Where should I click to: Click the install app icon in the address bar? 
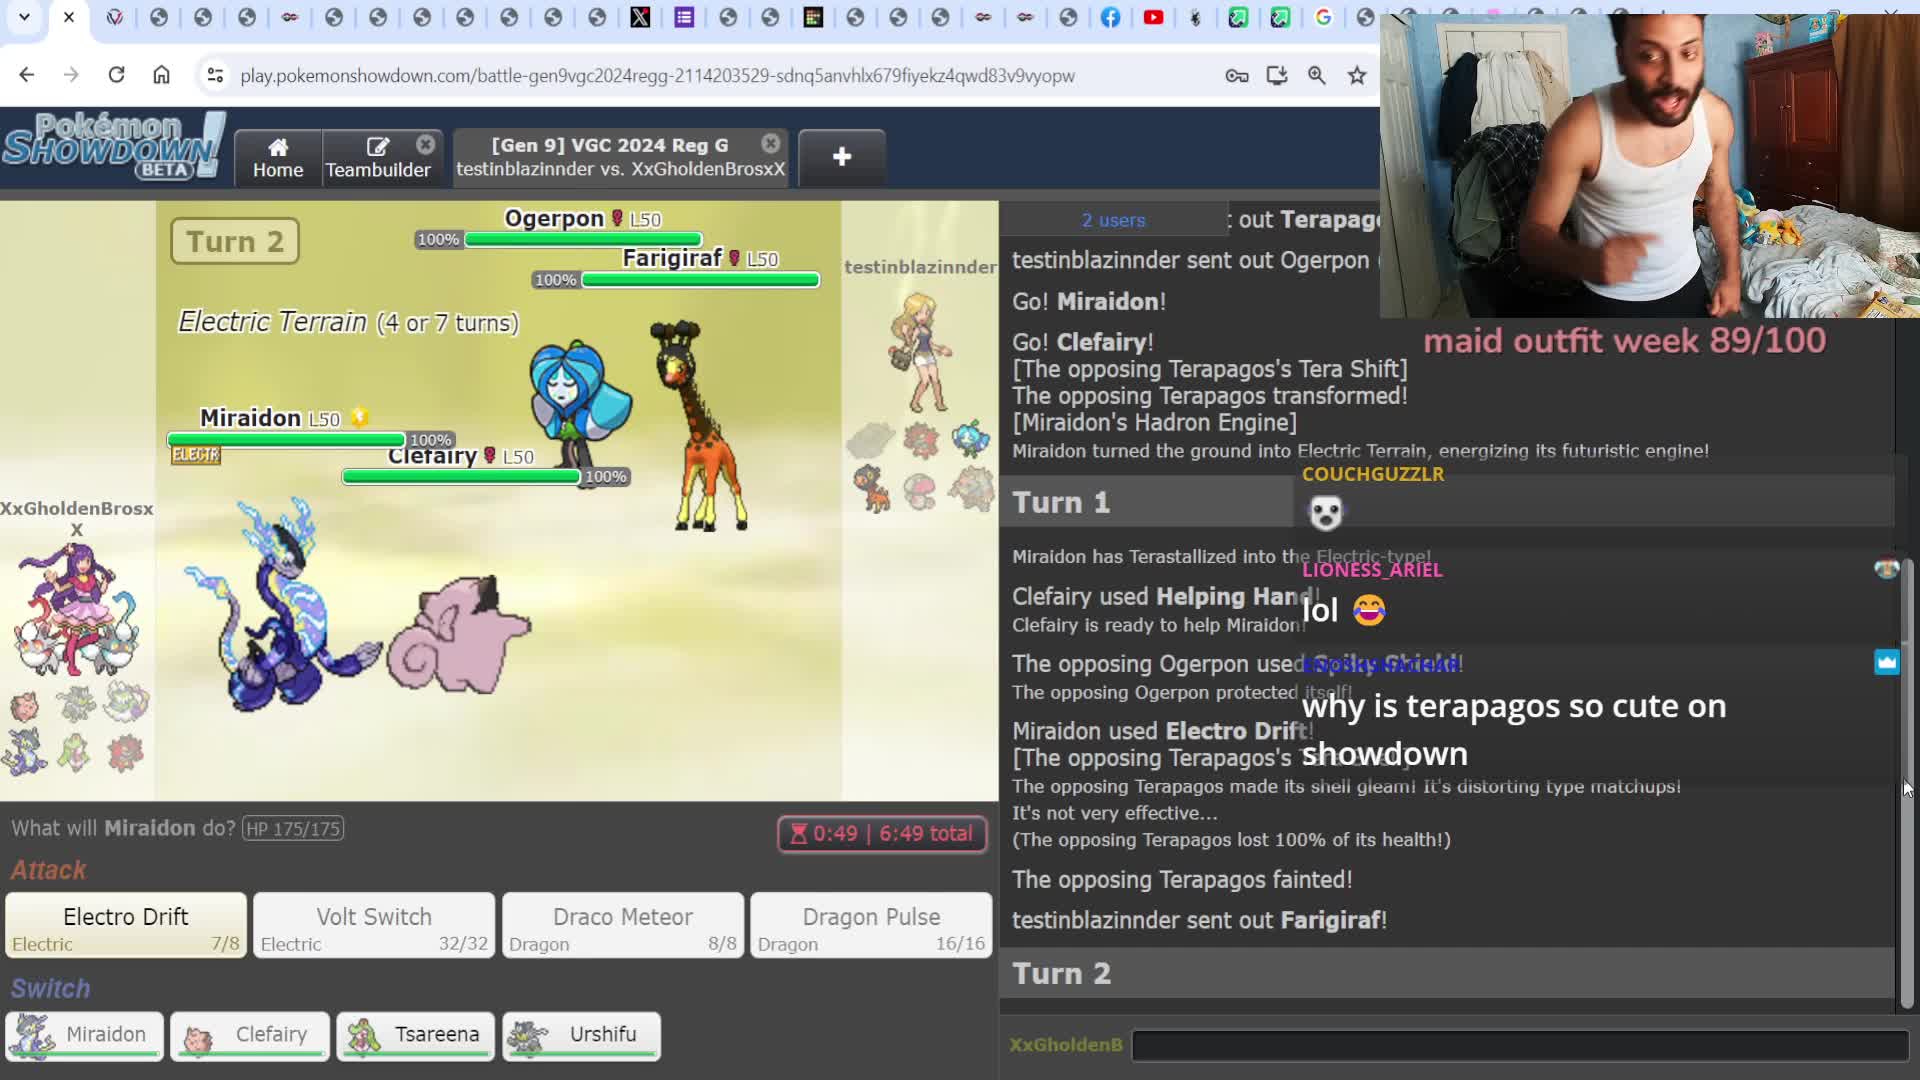[1277, 75]
